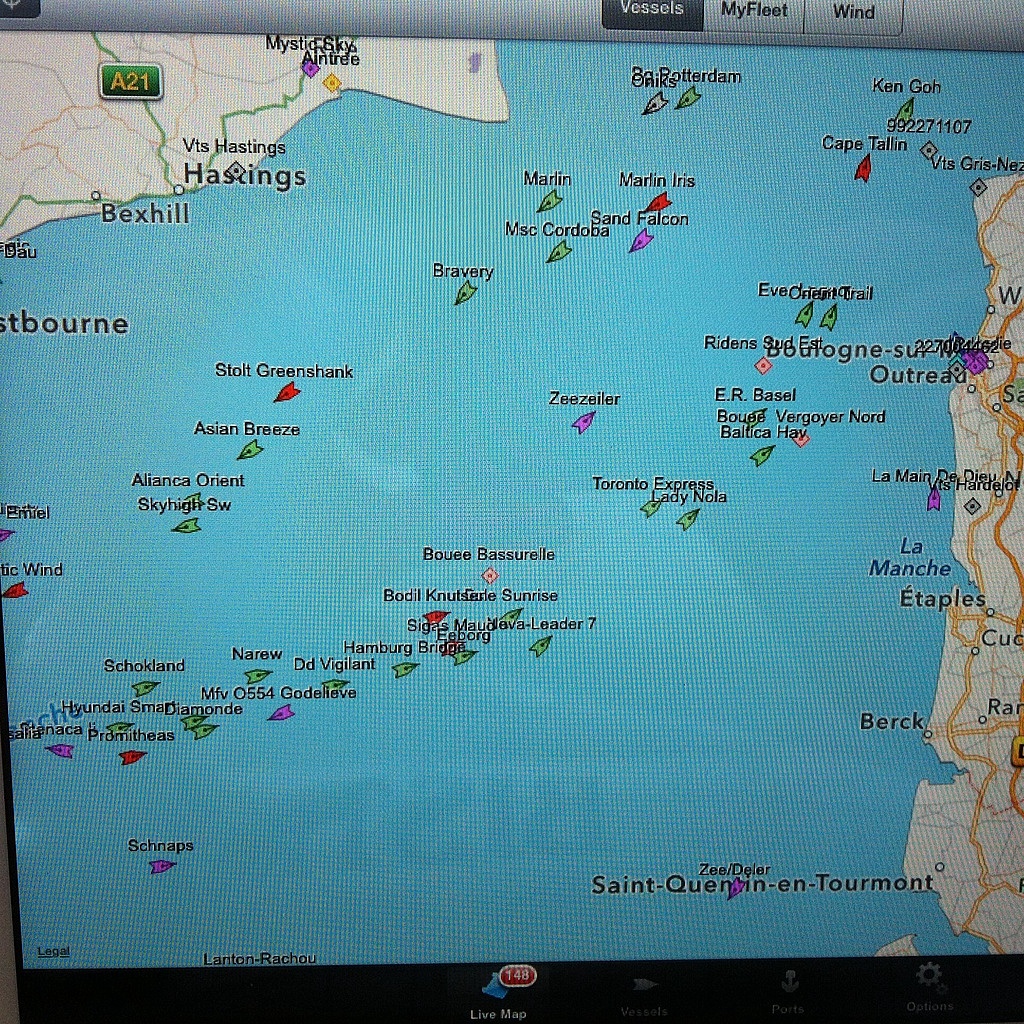
Task: Tap the La Manche sea label
Action: point(910,558)
